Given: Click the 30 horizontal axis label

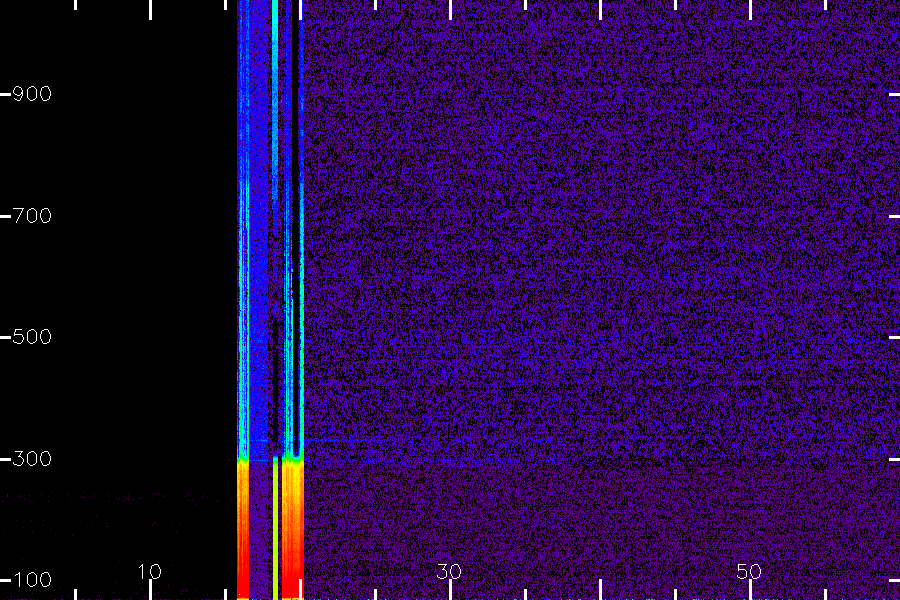Looking at the screenshot, I should click(449, 572).
